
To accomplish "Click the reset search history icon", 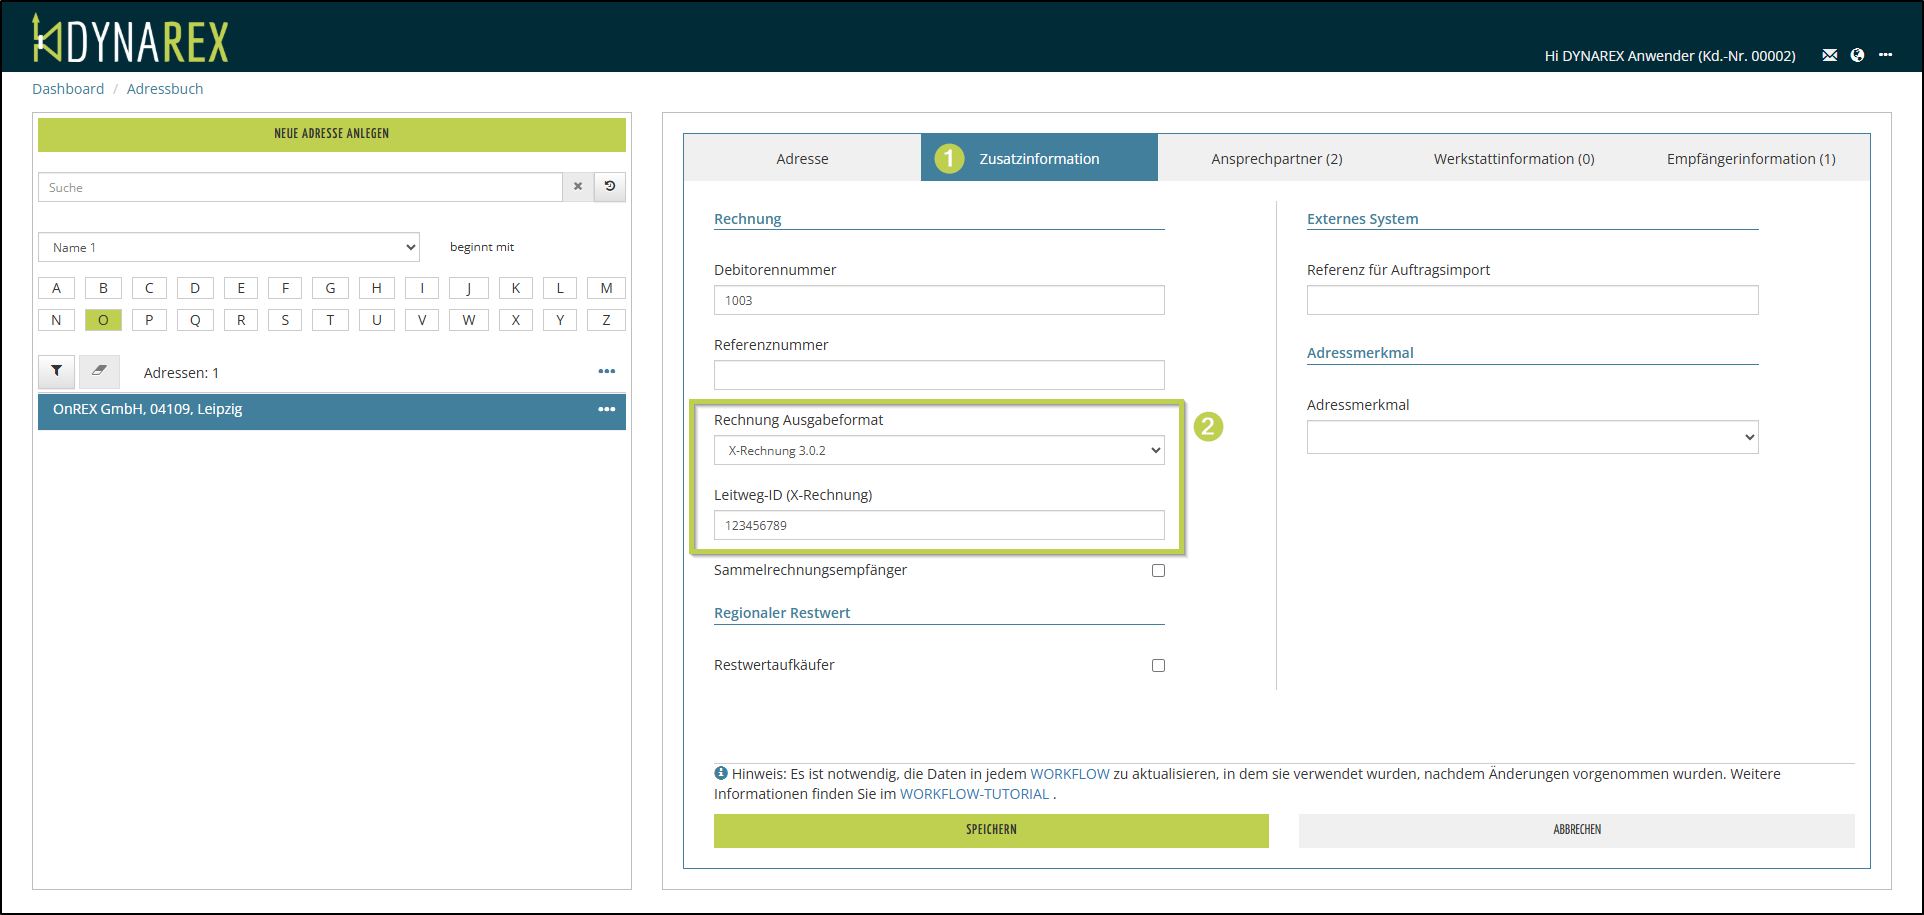I will (x=610, y=187).
